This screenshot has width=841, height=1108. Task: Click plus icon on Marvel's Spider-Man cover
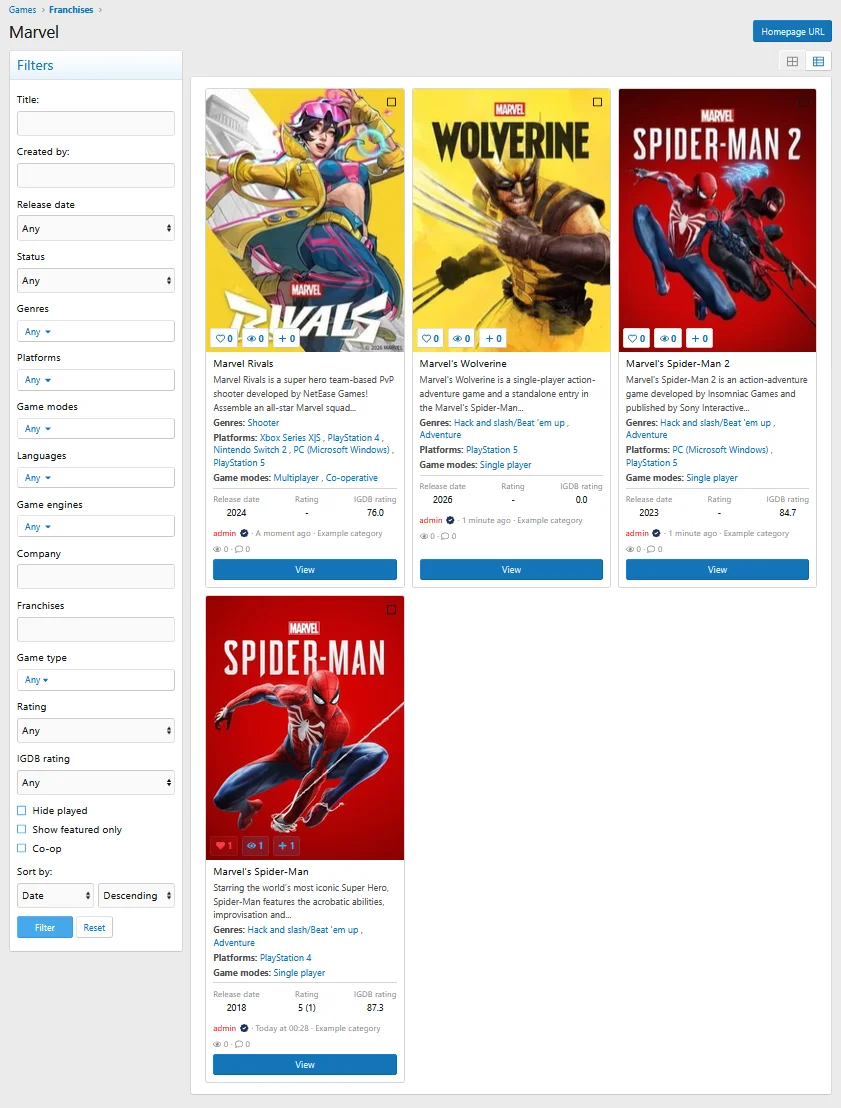coord(286,845)
